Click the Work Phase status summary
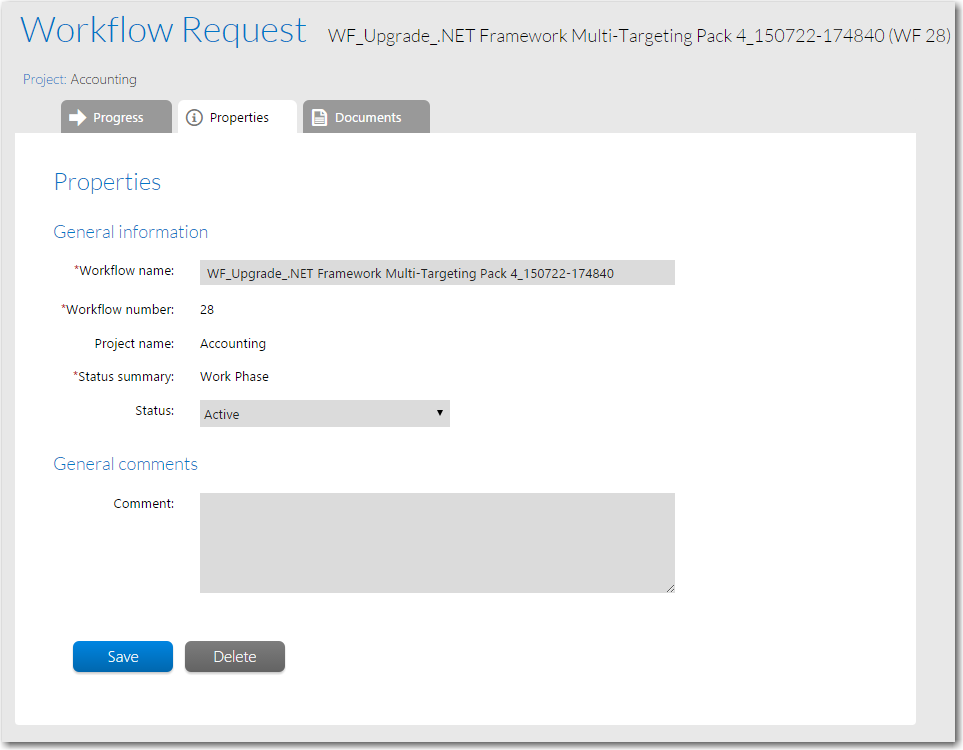 pyautogui.click(x=234, y=377)
